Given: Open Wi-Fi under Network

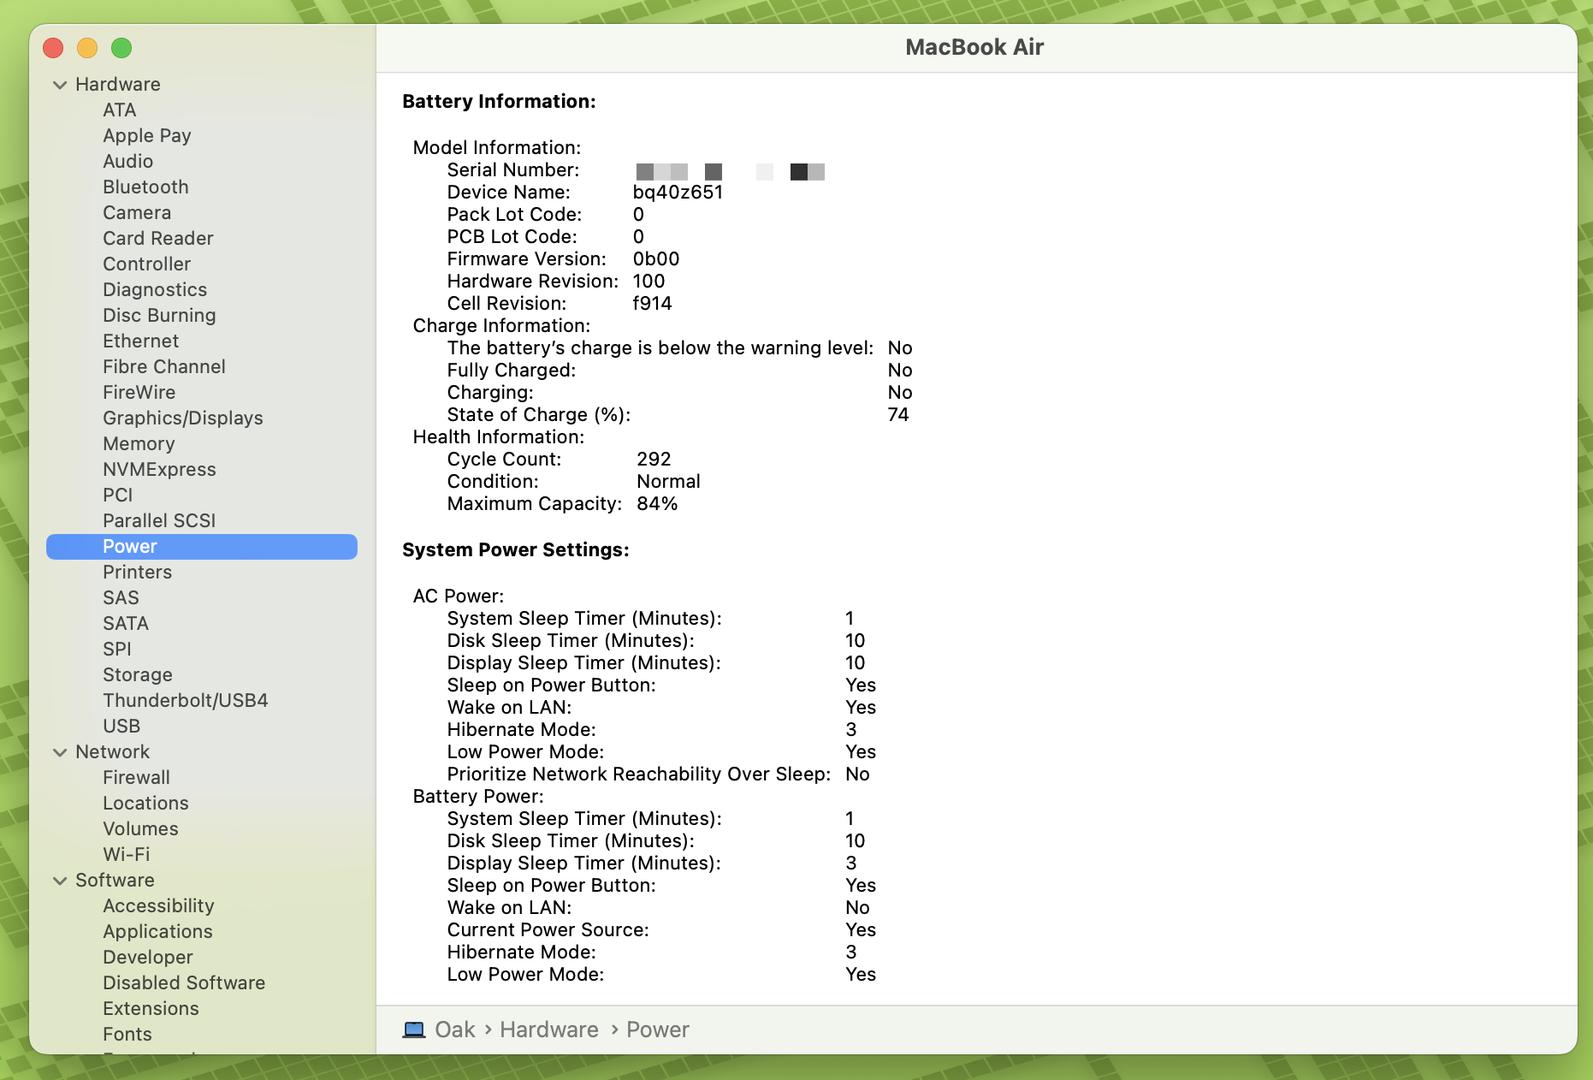Looking at the screenshot, I should coord(126,854).
